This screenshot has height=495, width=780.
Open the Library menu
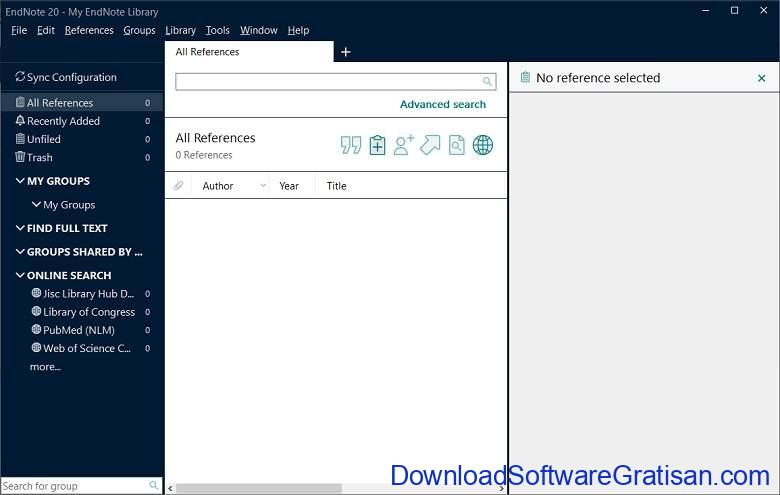(x=181, y=30)
